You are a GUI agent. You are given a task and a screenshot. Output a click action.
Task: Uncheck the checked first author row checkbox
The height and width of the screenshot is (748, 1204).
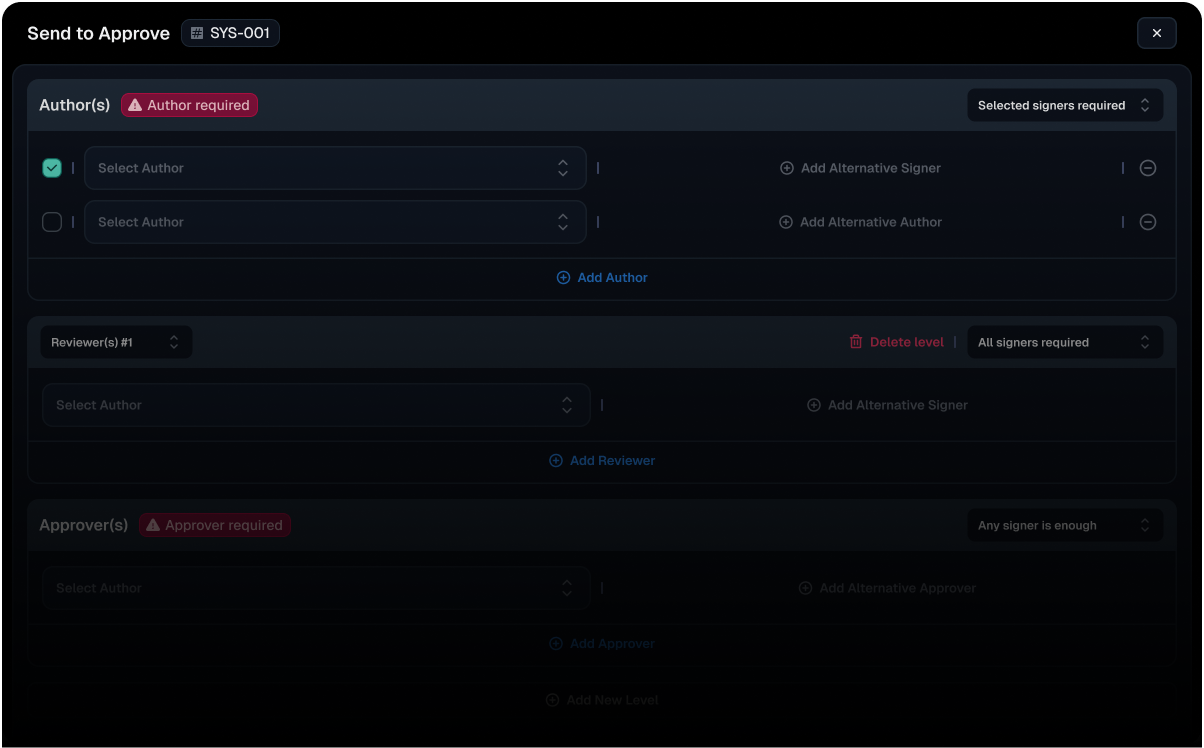[x=52, y=168]
